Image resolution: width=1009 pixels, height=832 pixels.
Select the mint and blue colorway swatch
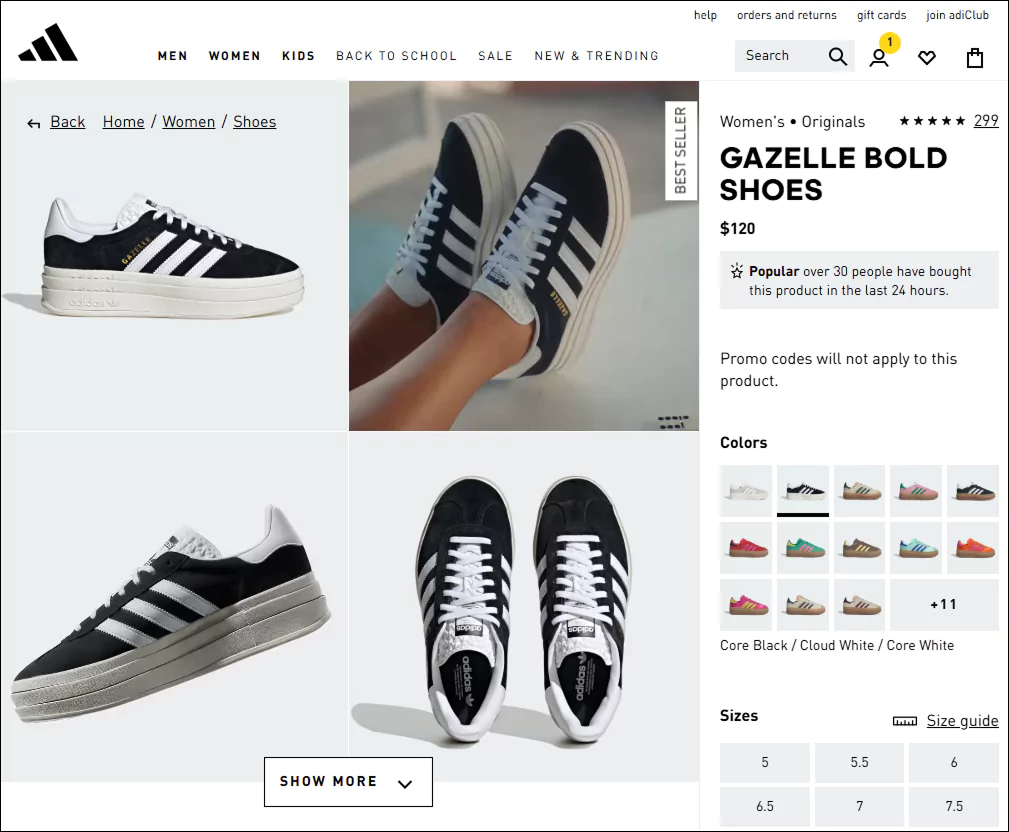click(916, 548)
